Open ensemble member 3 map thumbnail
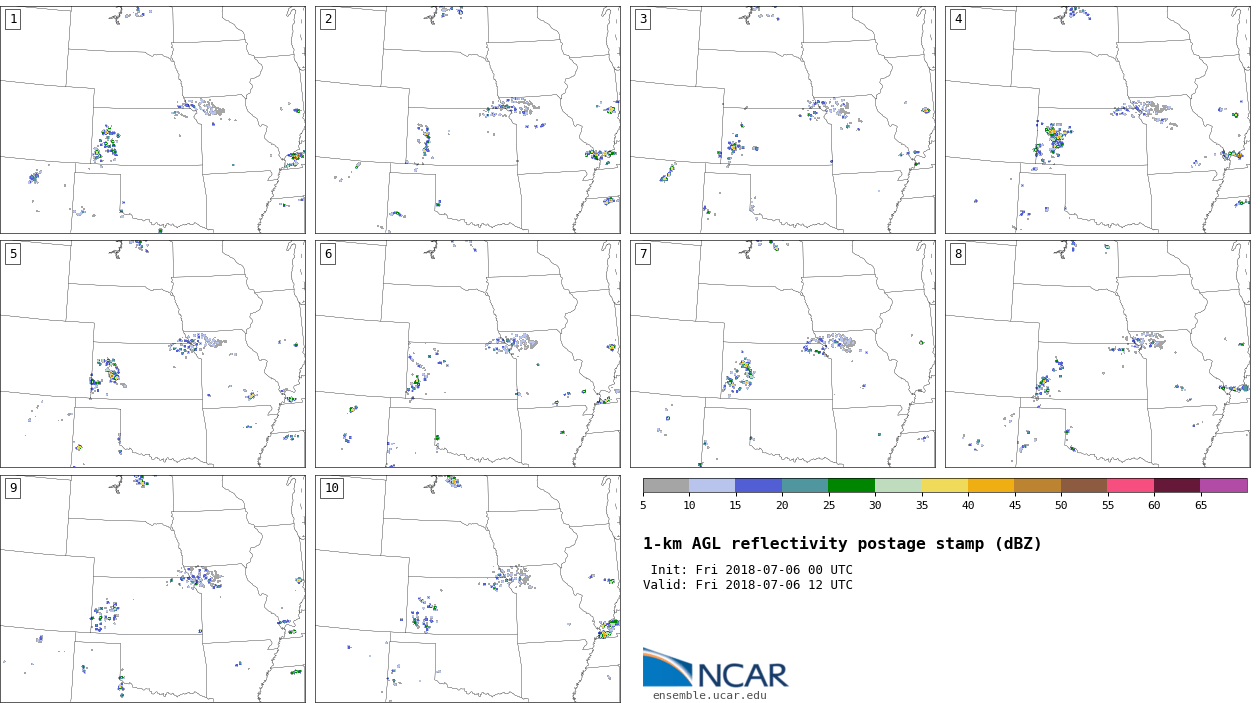Screen dimensions: 1260x703 point(782,120)
